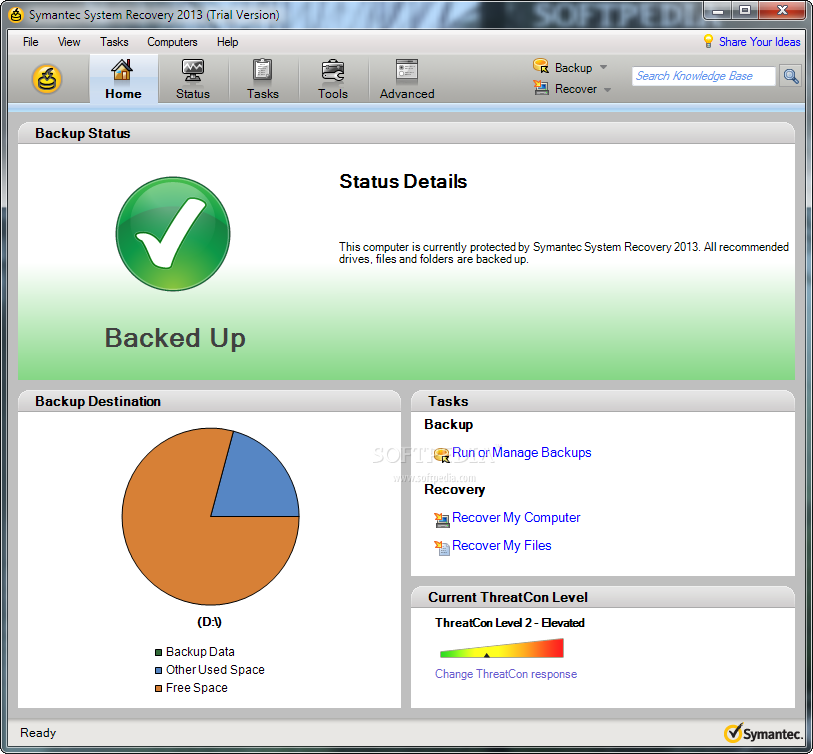Click the Recovery section heading

click(x=455, y=490)
